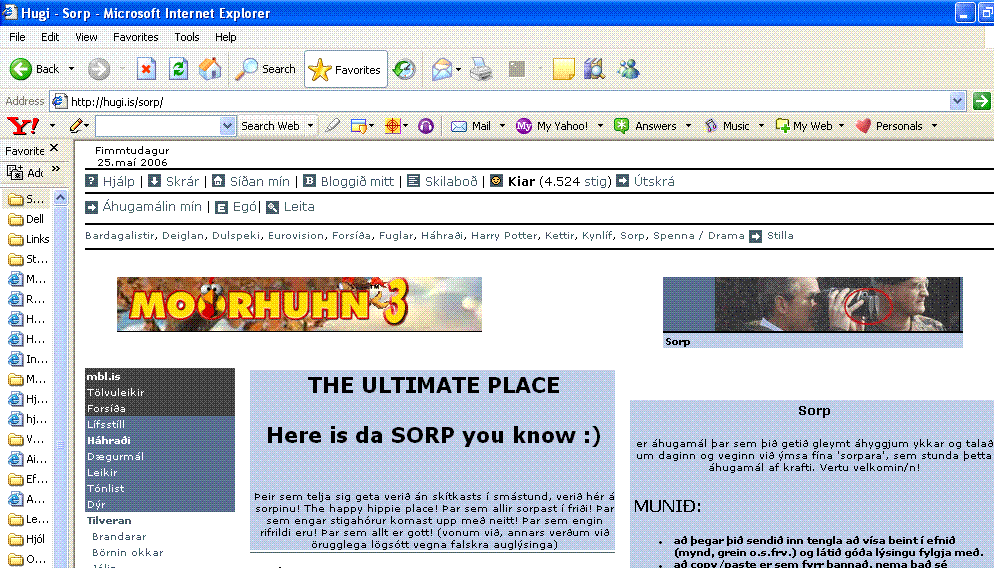
Task: Open Yahoo Answers button
Action: point(645,126)
